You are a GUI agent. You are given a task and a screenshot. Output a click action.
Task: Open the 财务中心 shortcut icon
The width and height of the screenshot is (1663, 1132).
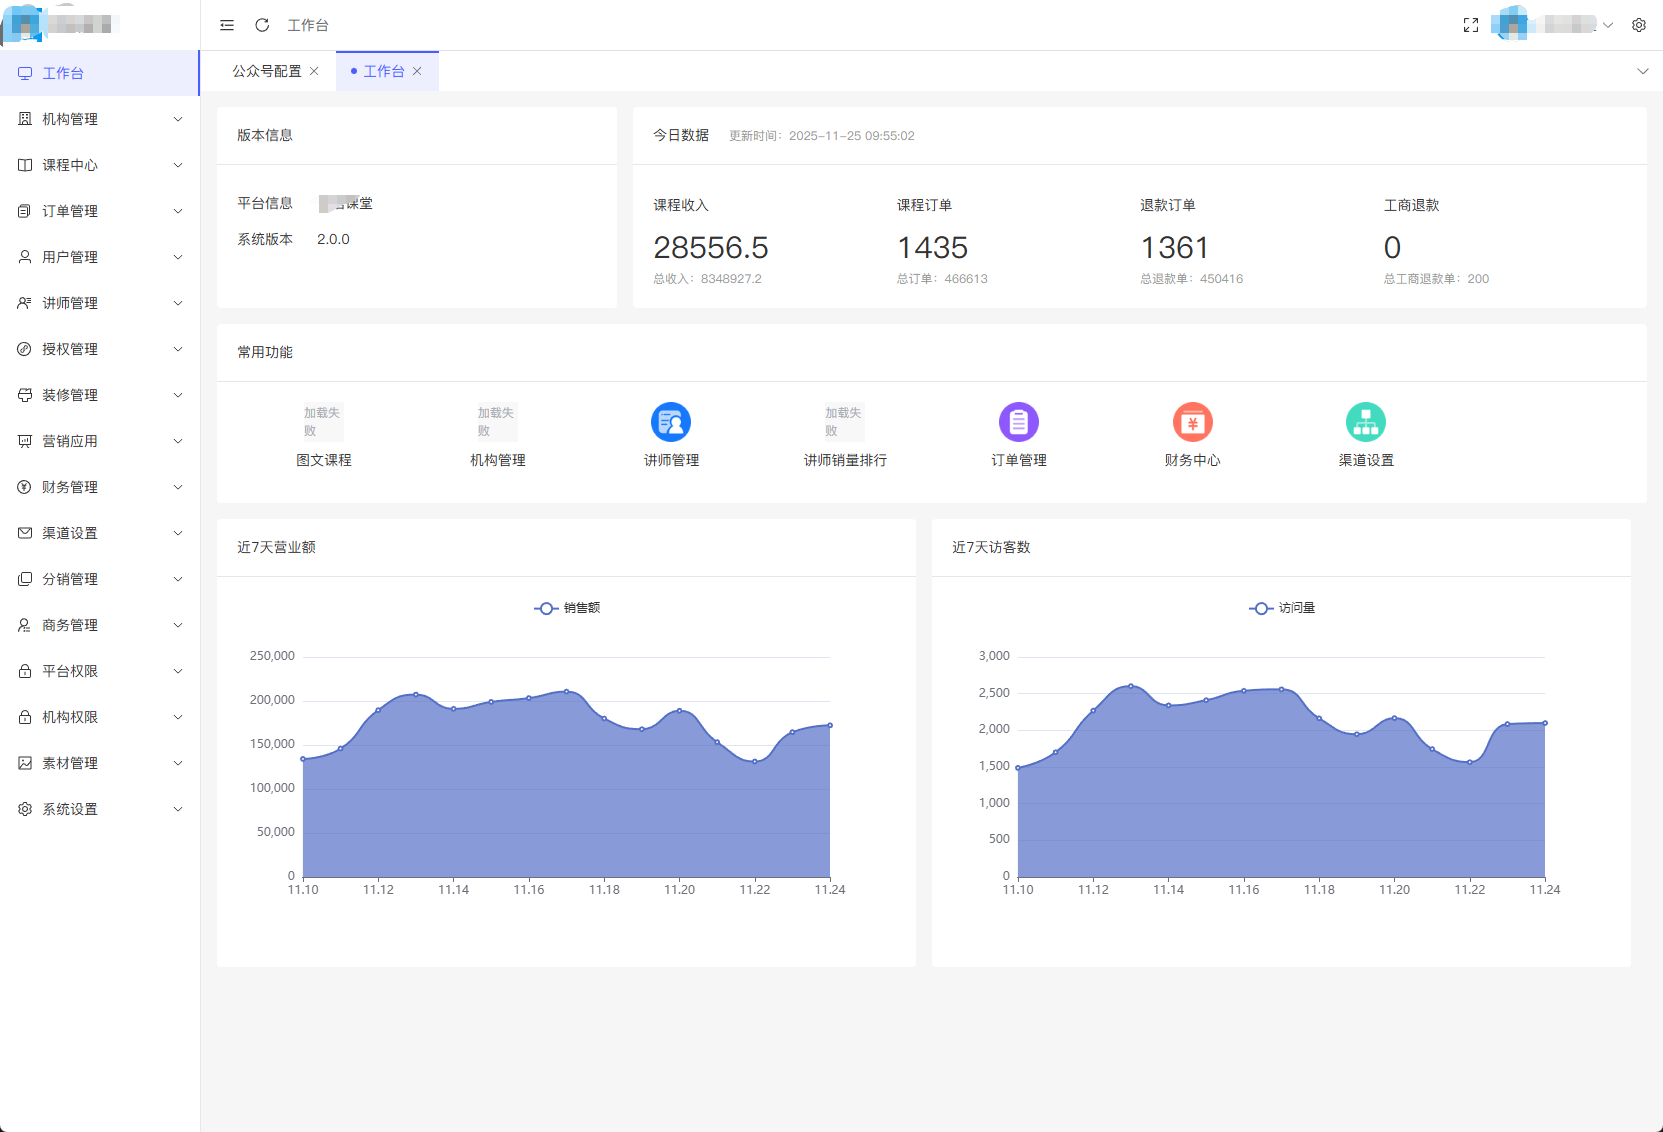[x=1192, y=422]
